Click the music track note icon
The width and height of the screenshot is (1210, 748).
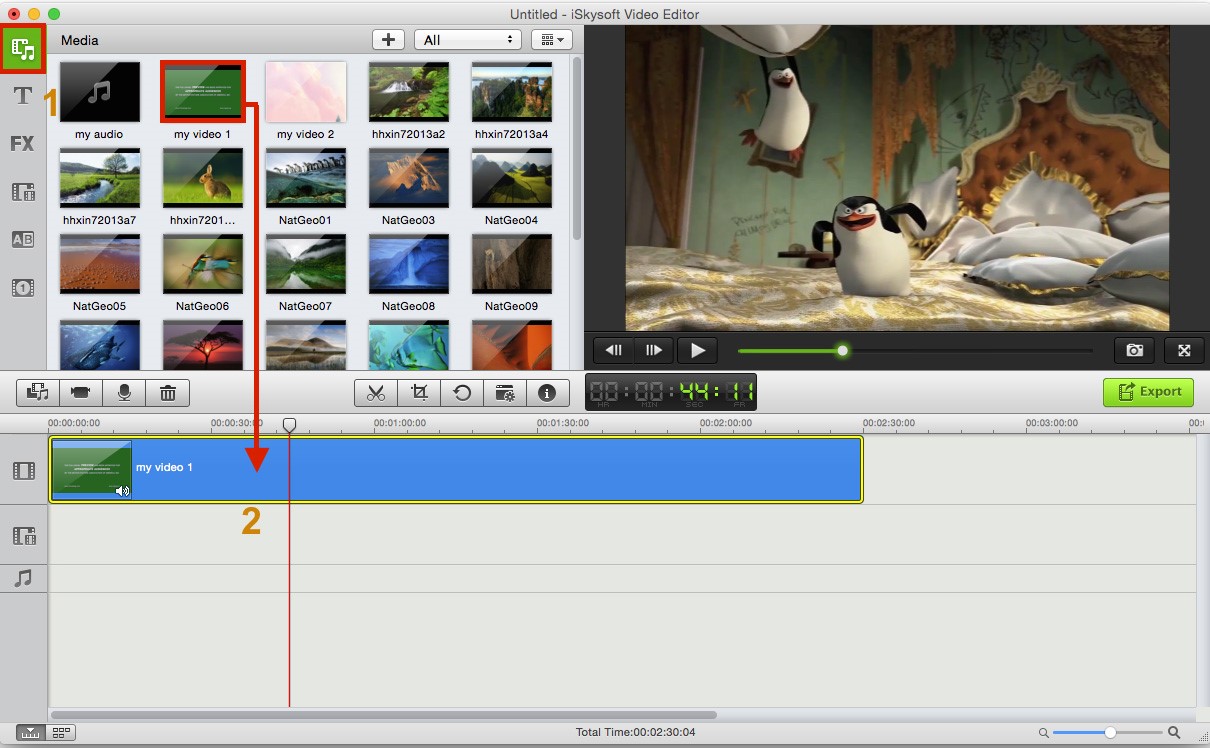(x=24, y=578)
